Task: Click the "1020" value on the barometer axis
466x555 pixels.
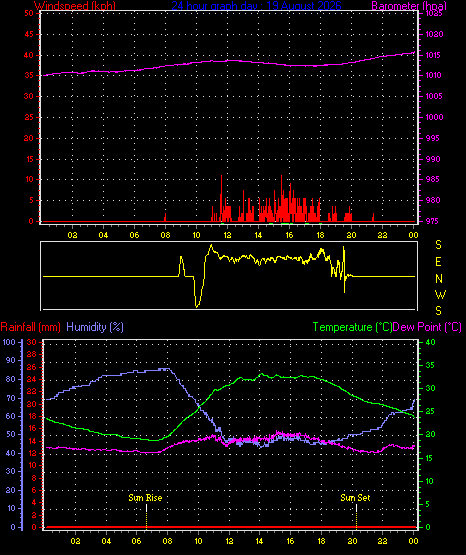Action: click(434, 34)
